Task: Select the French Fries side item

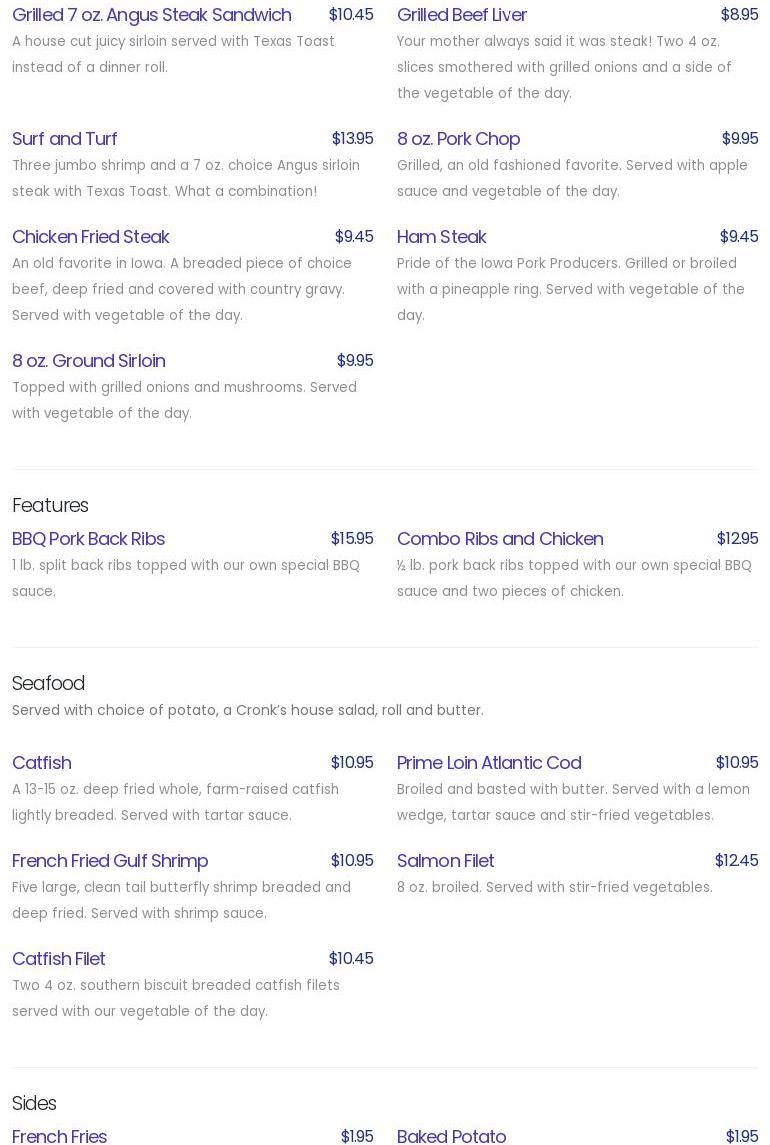Action: point(59,1136)
